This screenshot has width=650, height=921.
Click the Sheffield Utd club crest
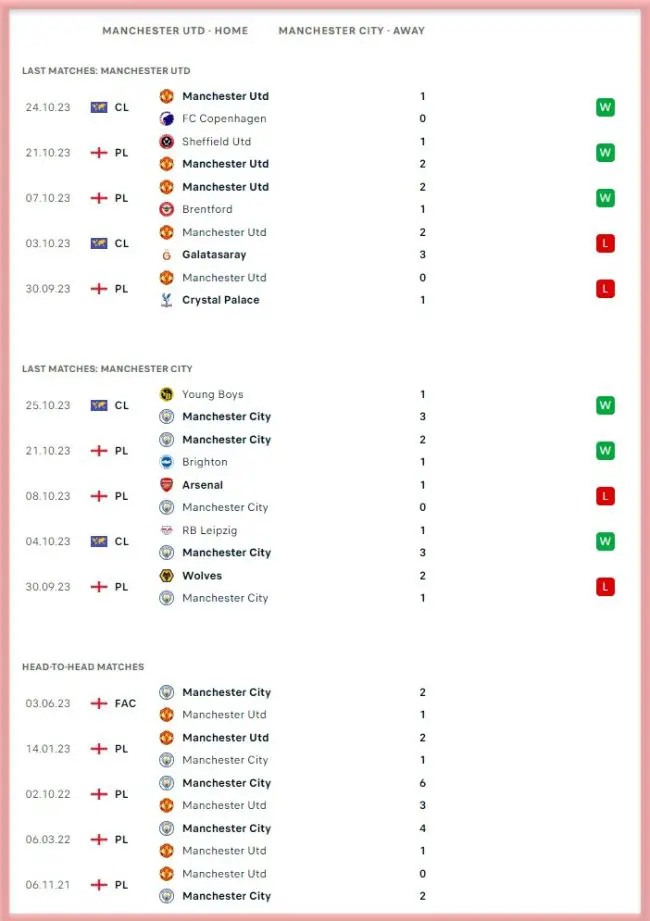167,142
